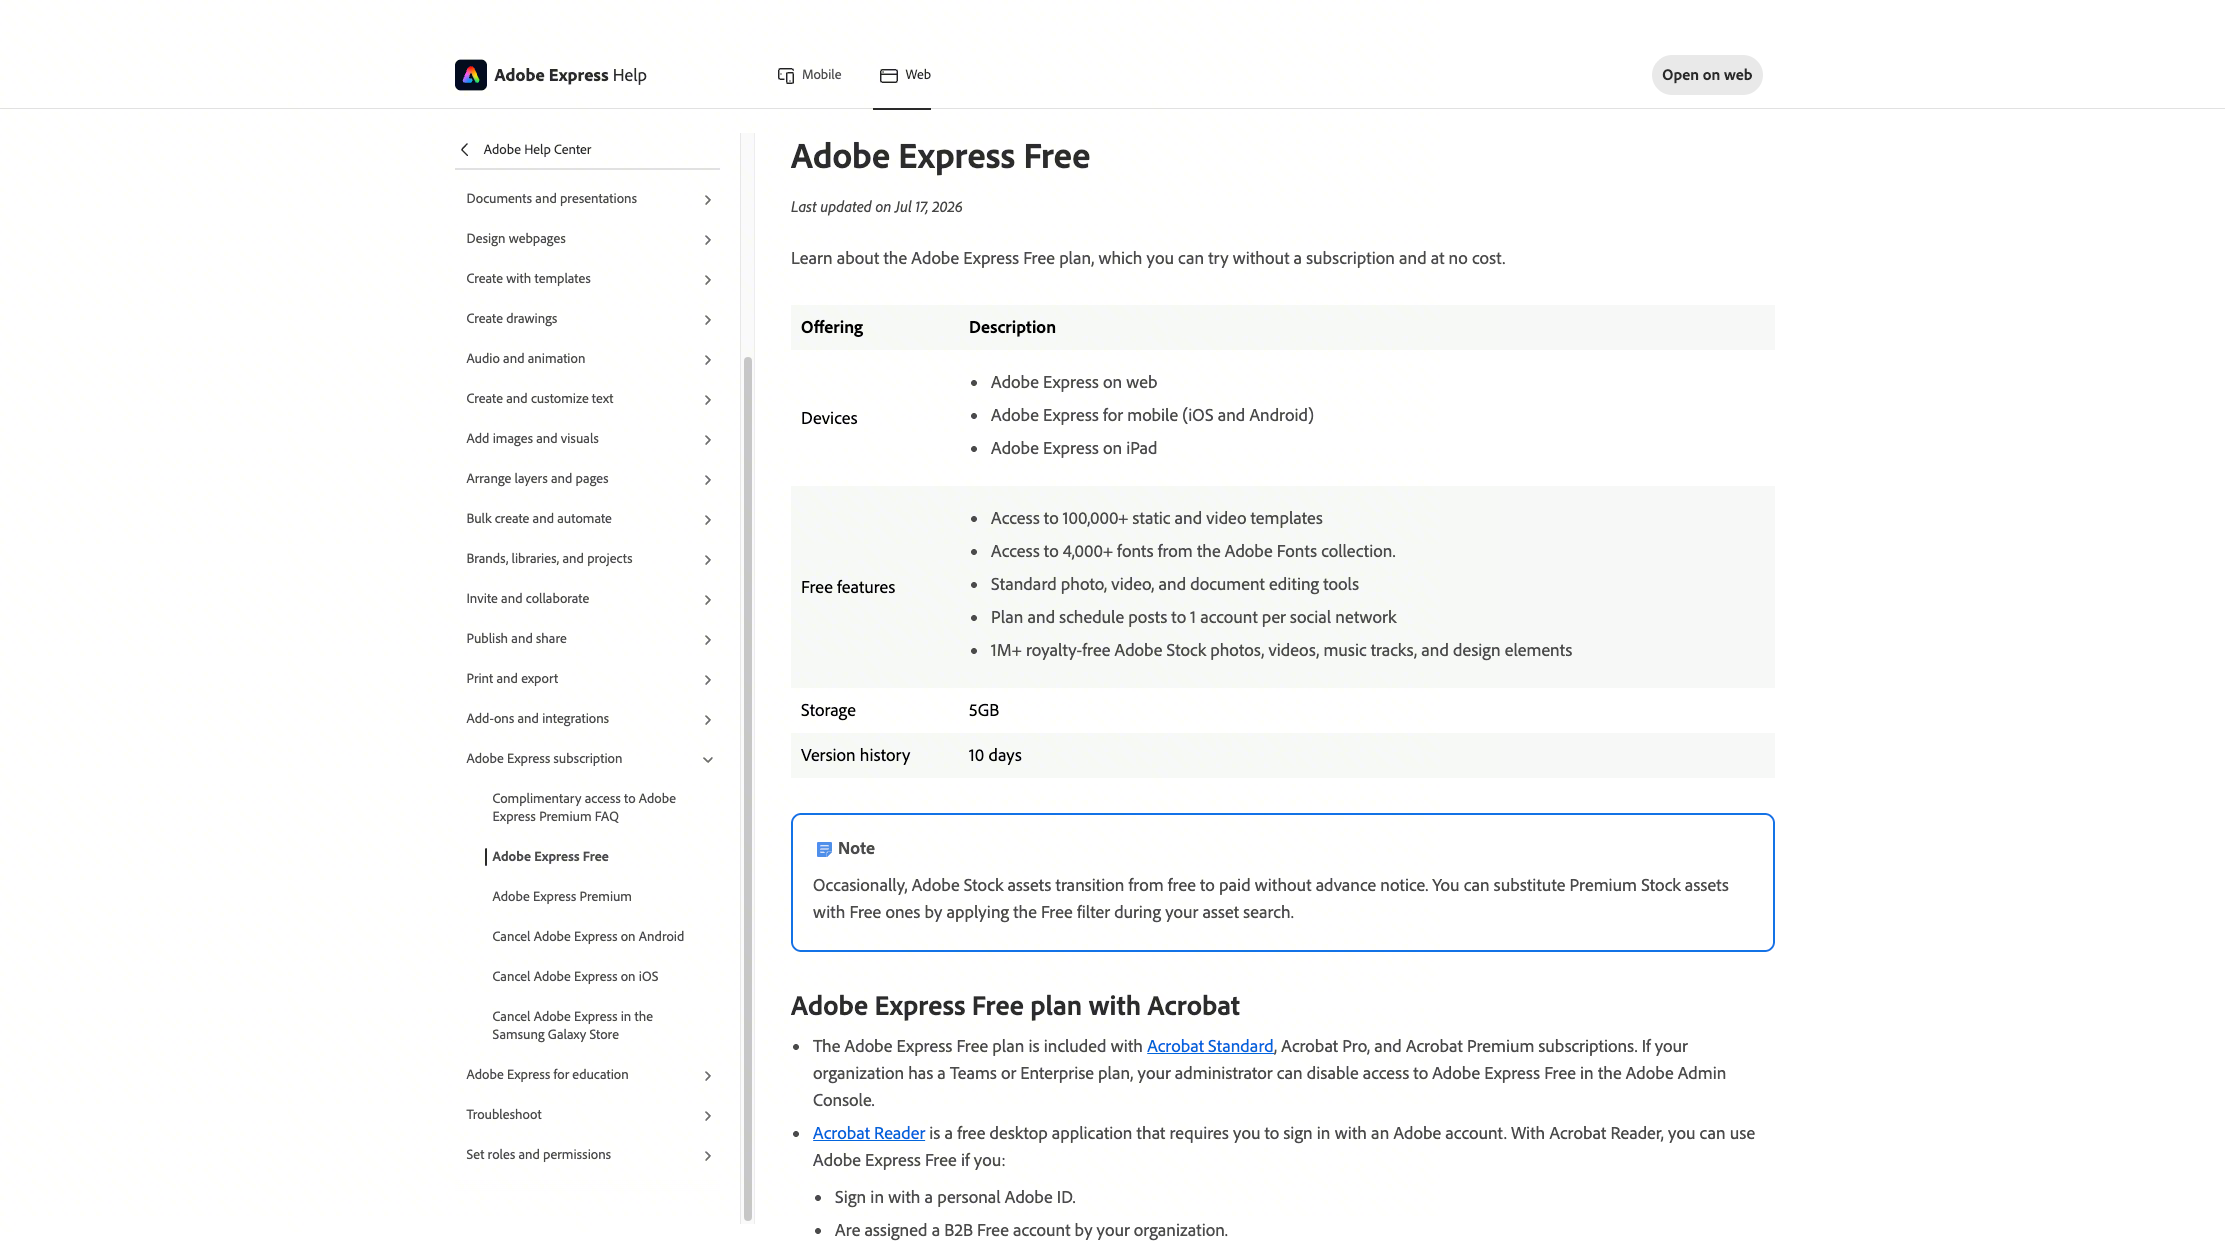
Task: Click the Description column header
Action: [1012, 328]
